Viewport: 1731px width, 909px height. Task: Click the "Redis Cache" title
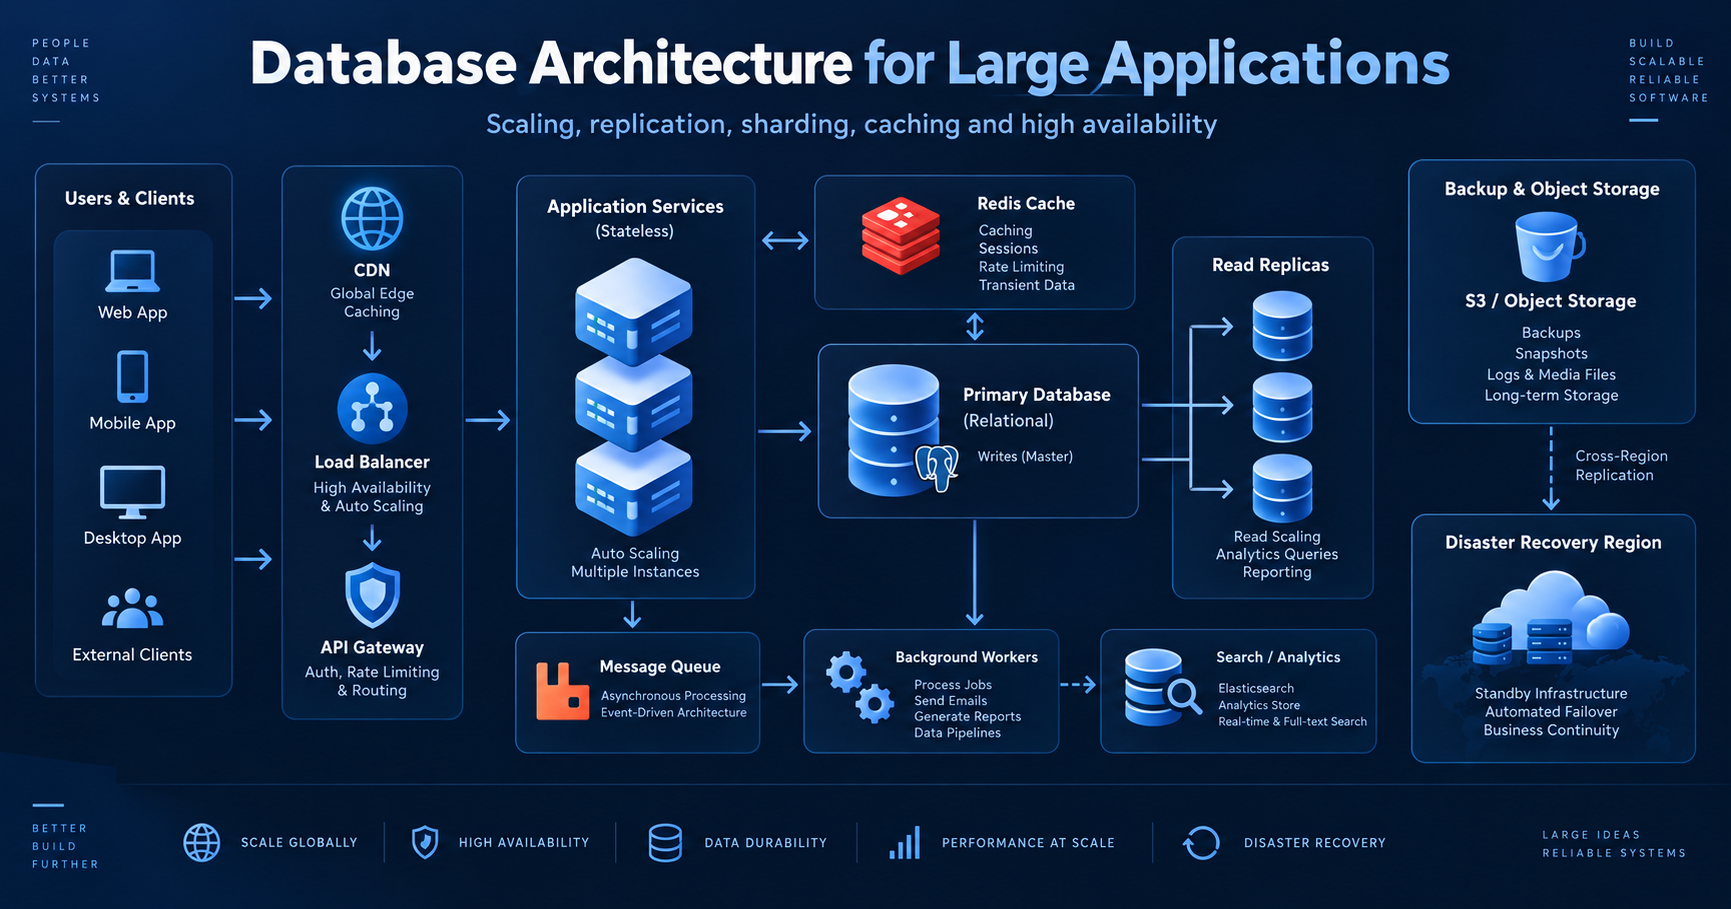1026,203
